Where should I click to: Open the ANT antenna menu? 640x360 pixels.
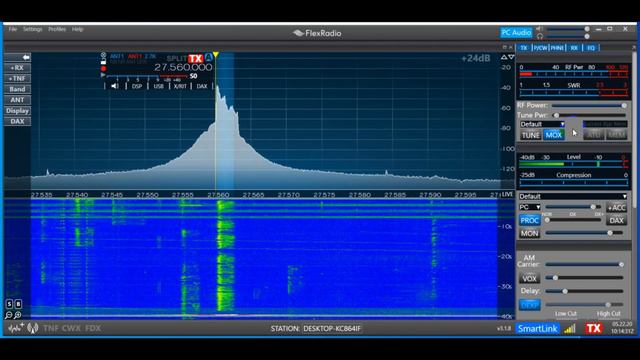[x=18, y=100]
